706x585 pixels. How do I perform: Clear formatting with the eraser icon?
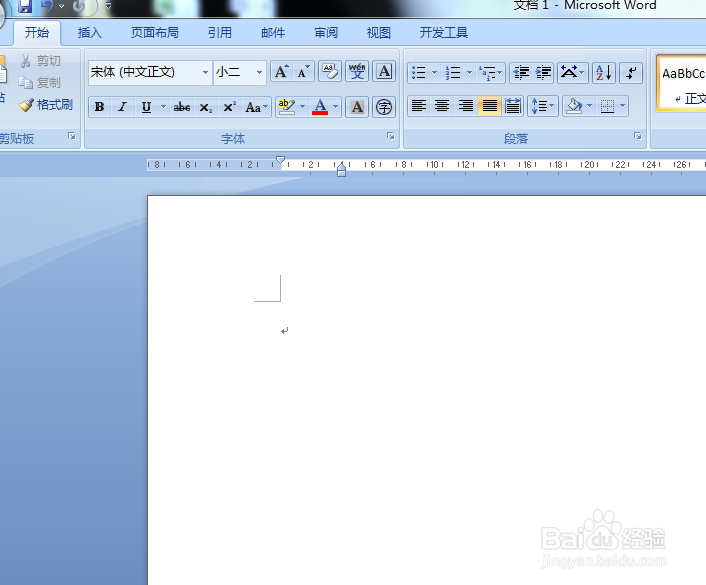click(x=330, y=72)
